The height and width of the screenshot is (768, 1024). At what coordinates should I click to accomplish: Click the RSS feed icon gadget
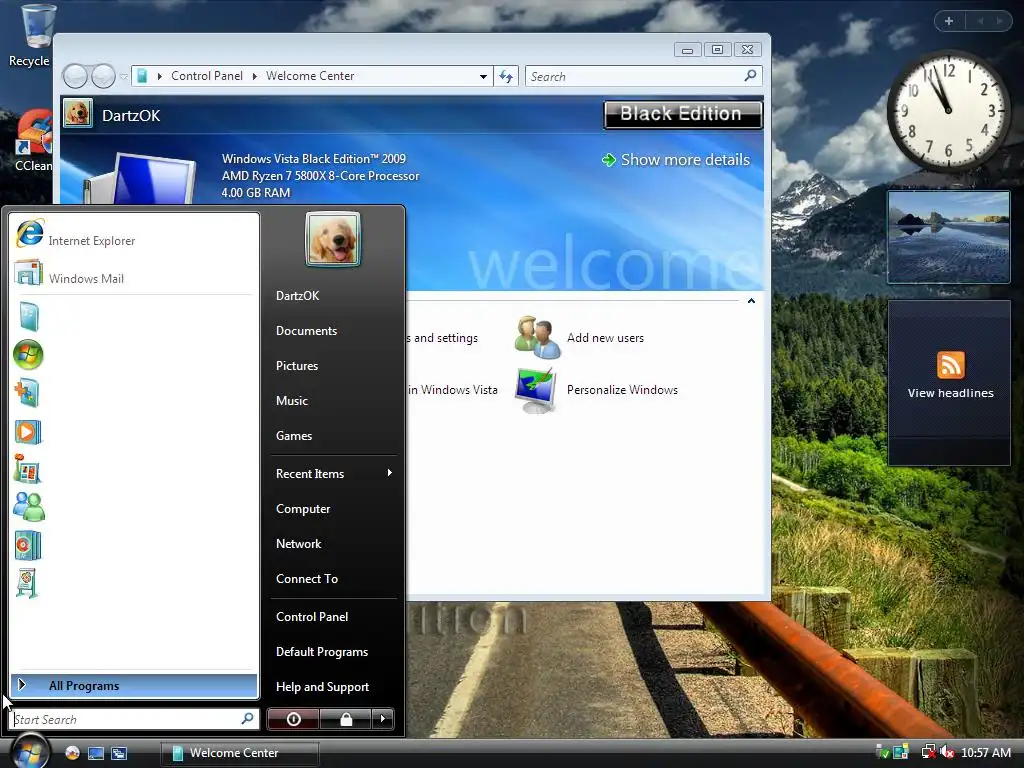[950, 365]
